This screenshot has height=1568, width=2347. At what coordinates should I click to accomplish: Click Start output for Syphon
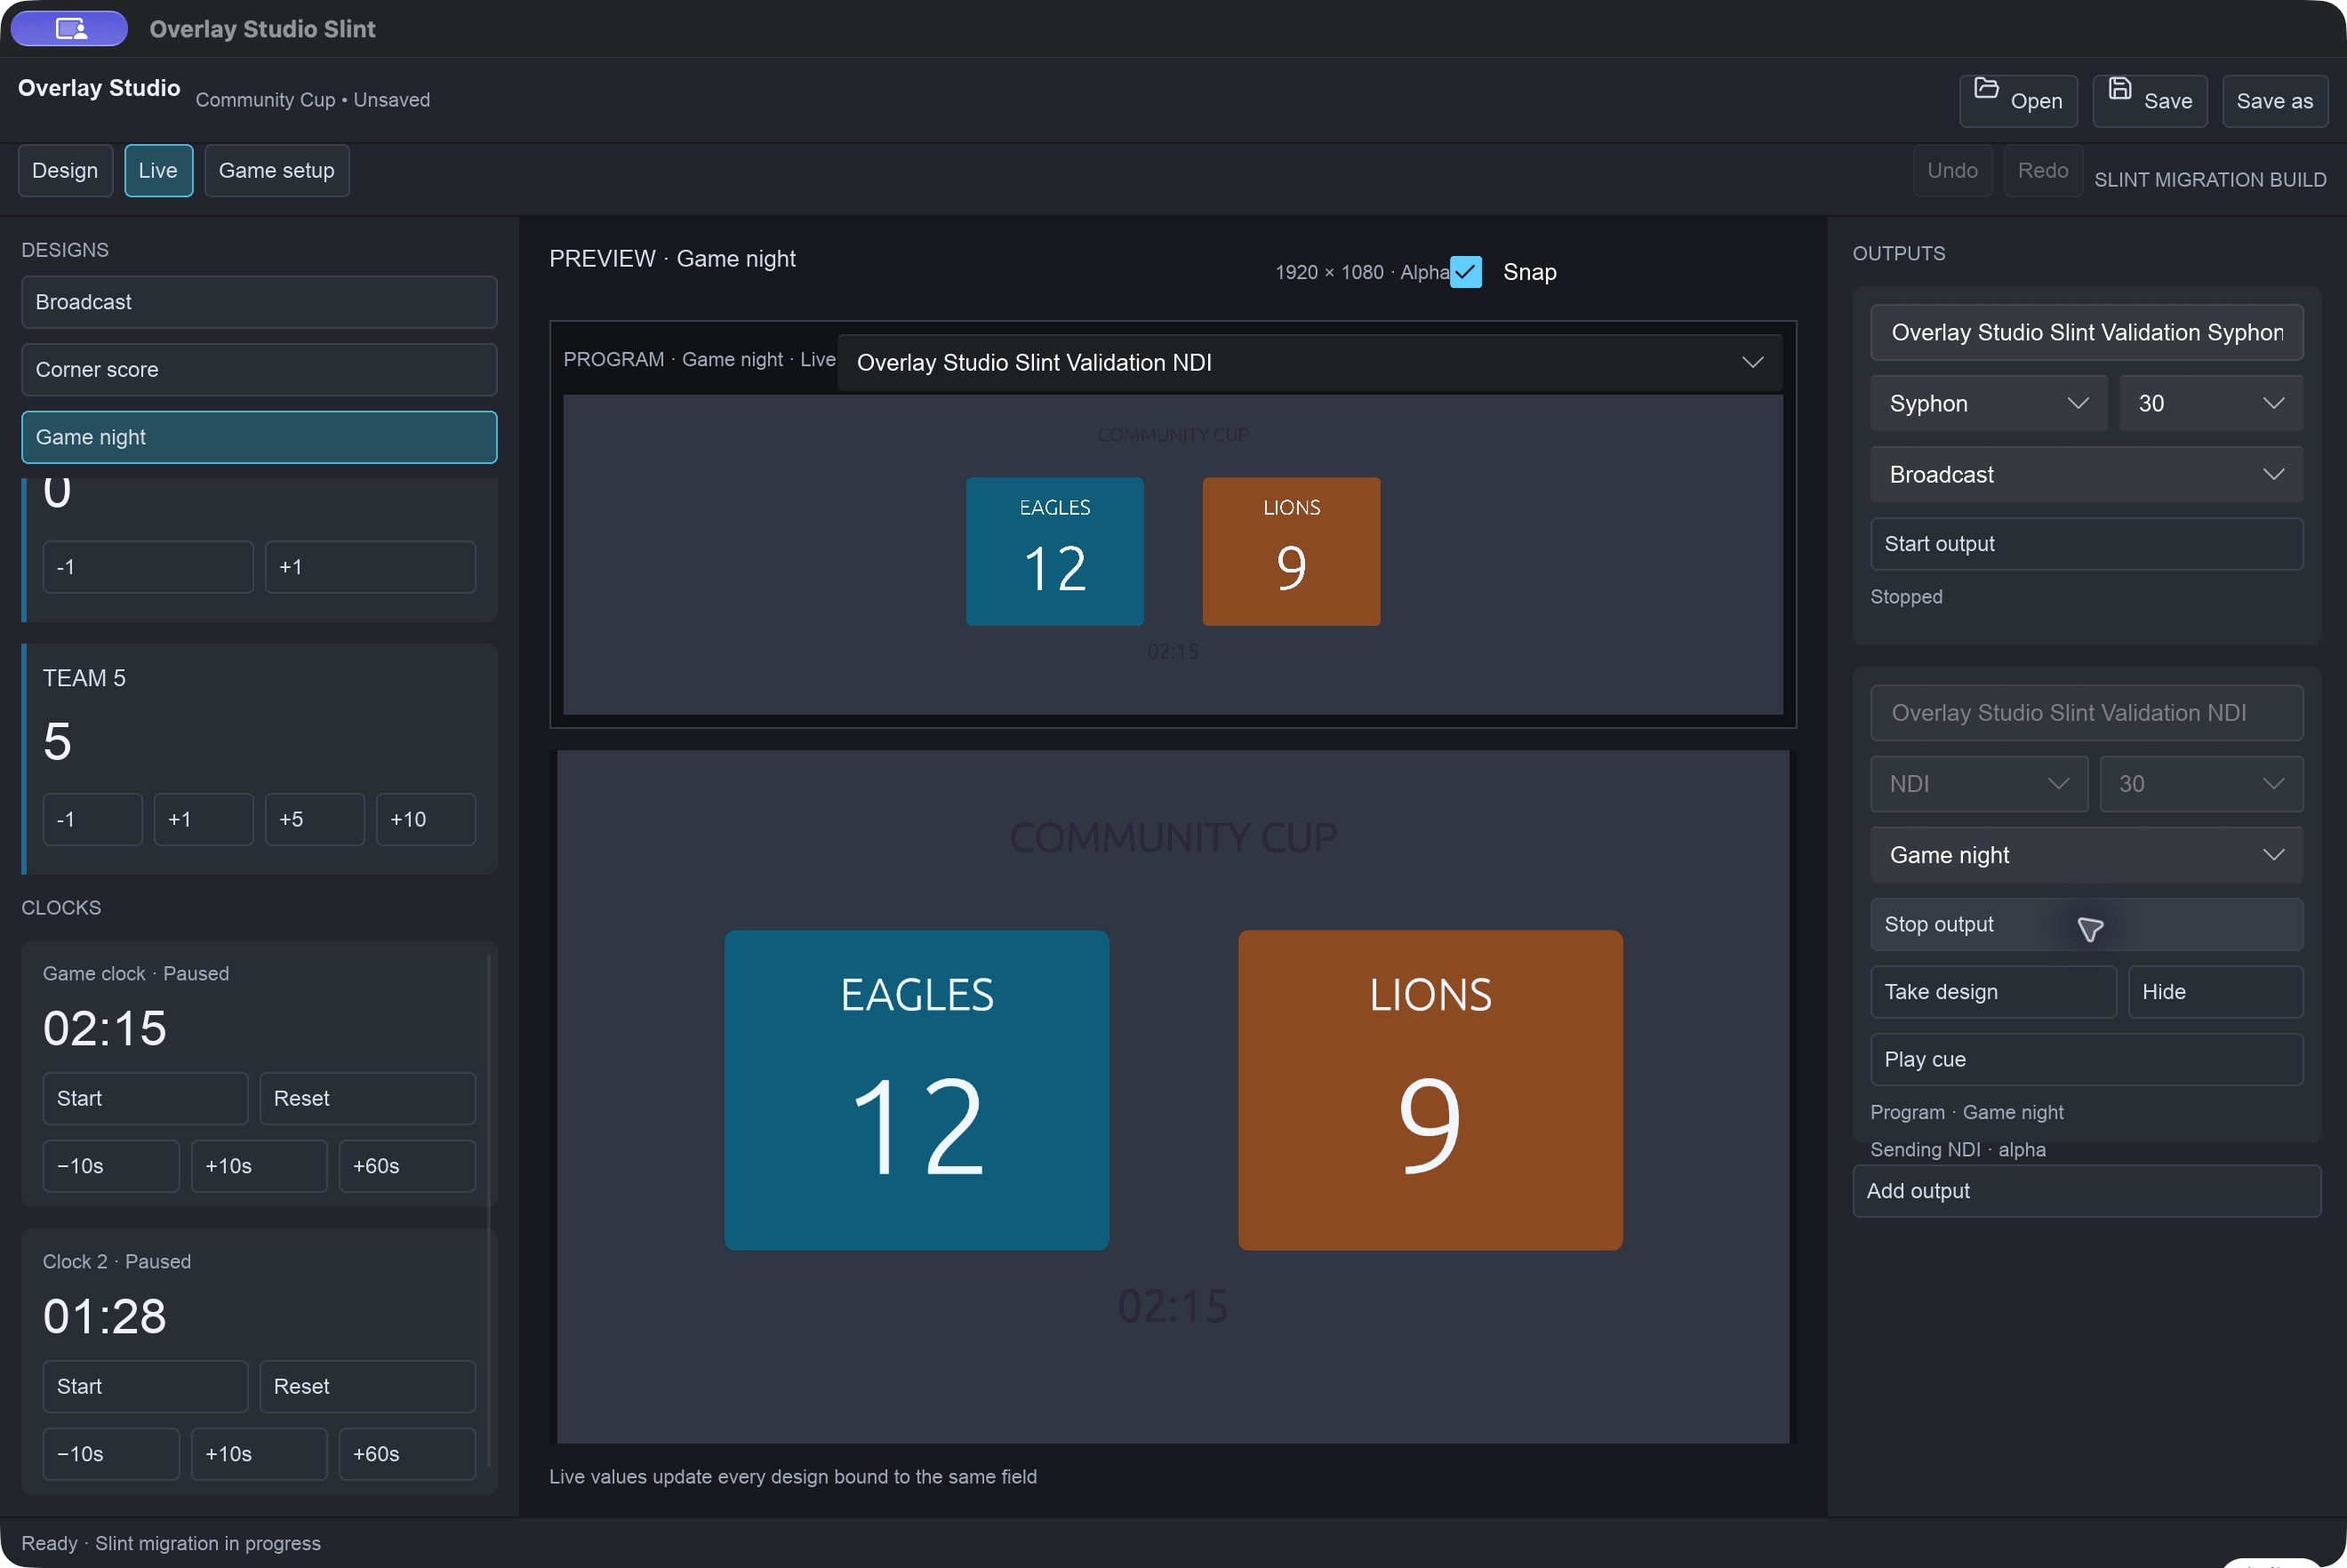(2086, 544)
